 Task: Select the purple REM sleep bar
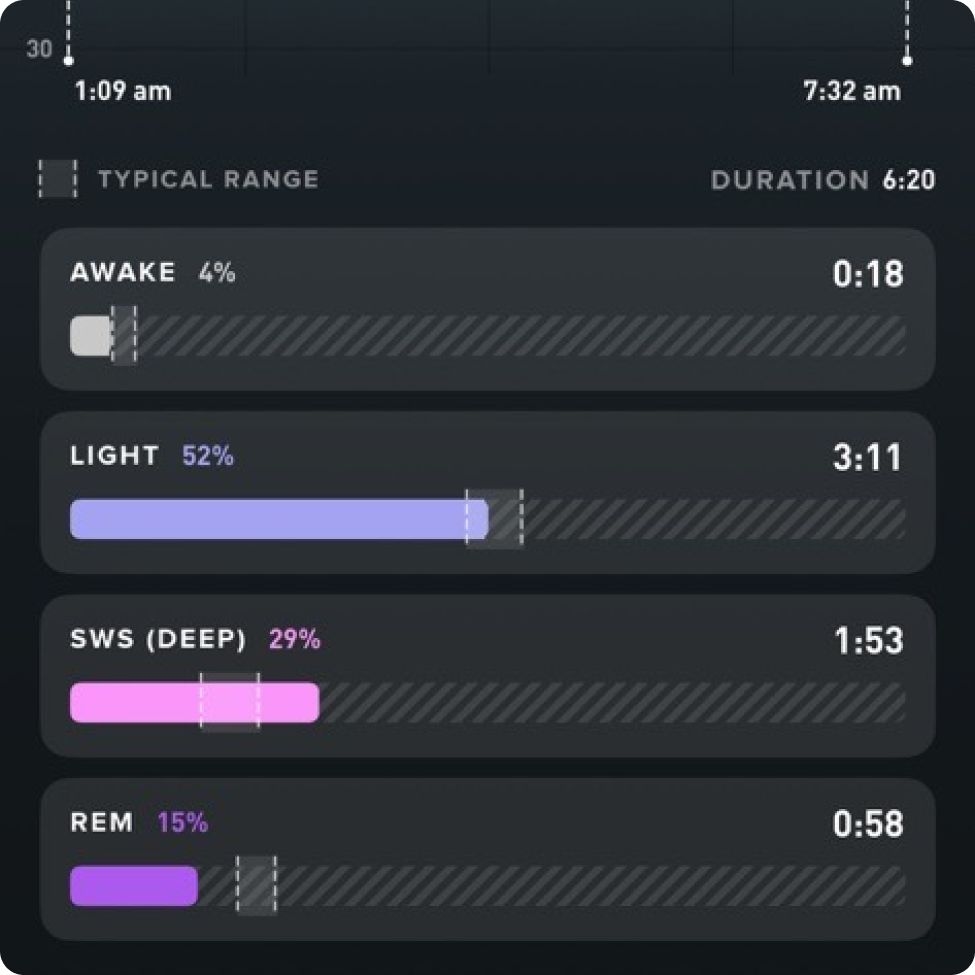[134, 886]
